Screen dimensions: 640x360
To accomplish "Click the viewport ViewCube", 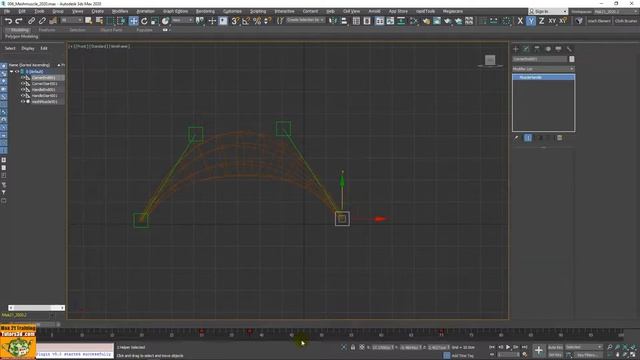I will click(x=490, y=60).
